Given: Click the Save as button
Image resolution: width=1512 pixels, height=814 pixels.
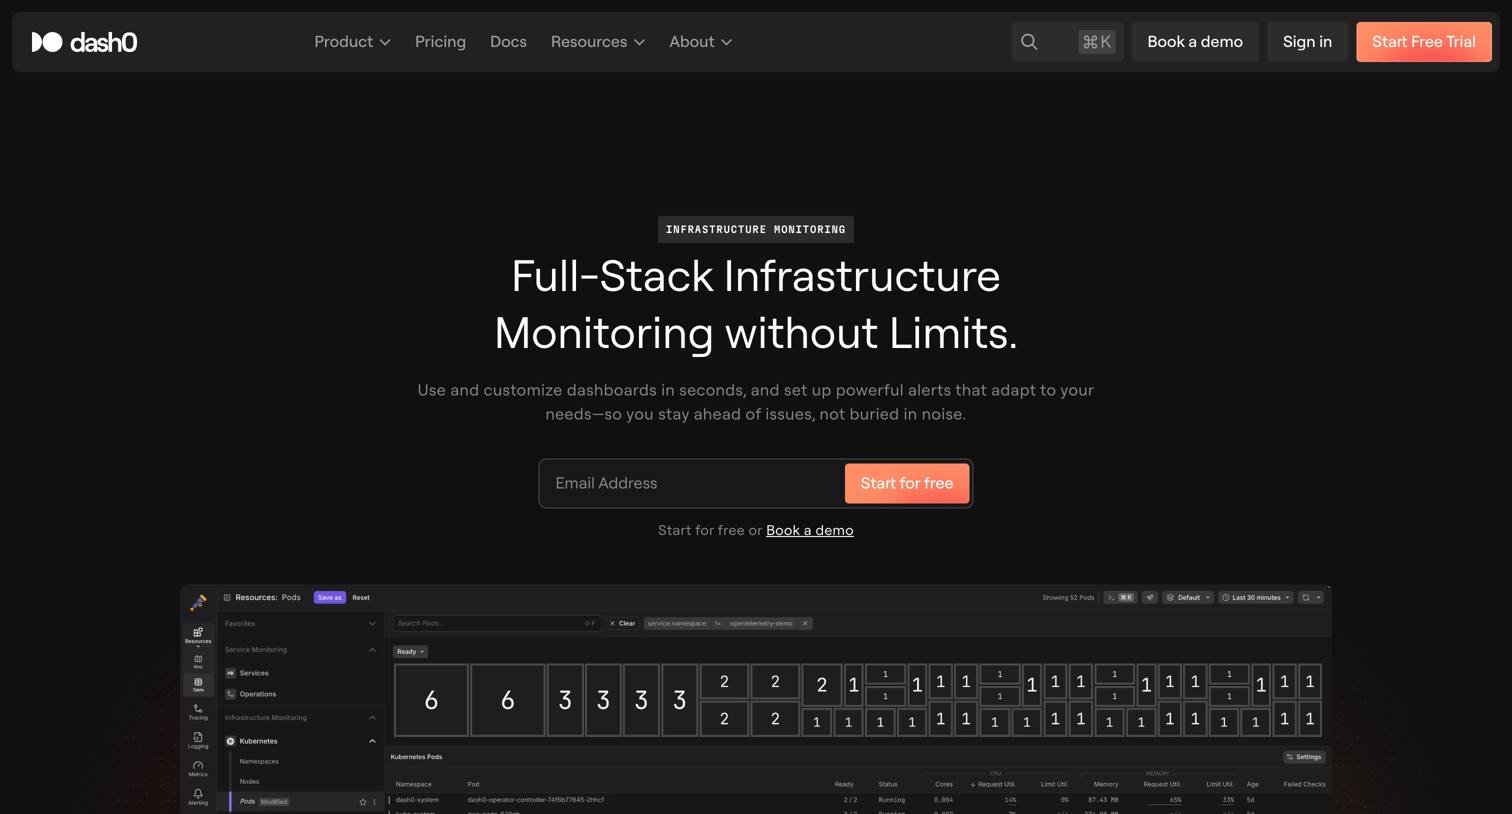Looking at the screenshot, I should [330, 598].
